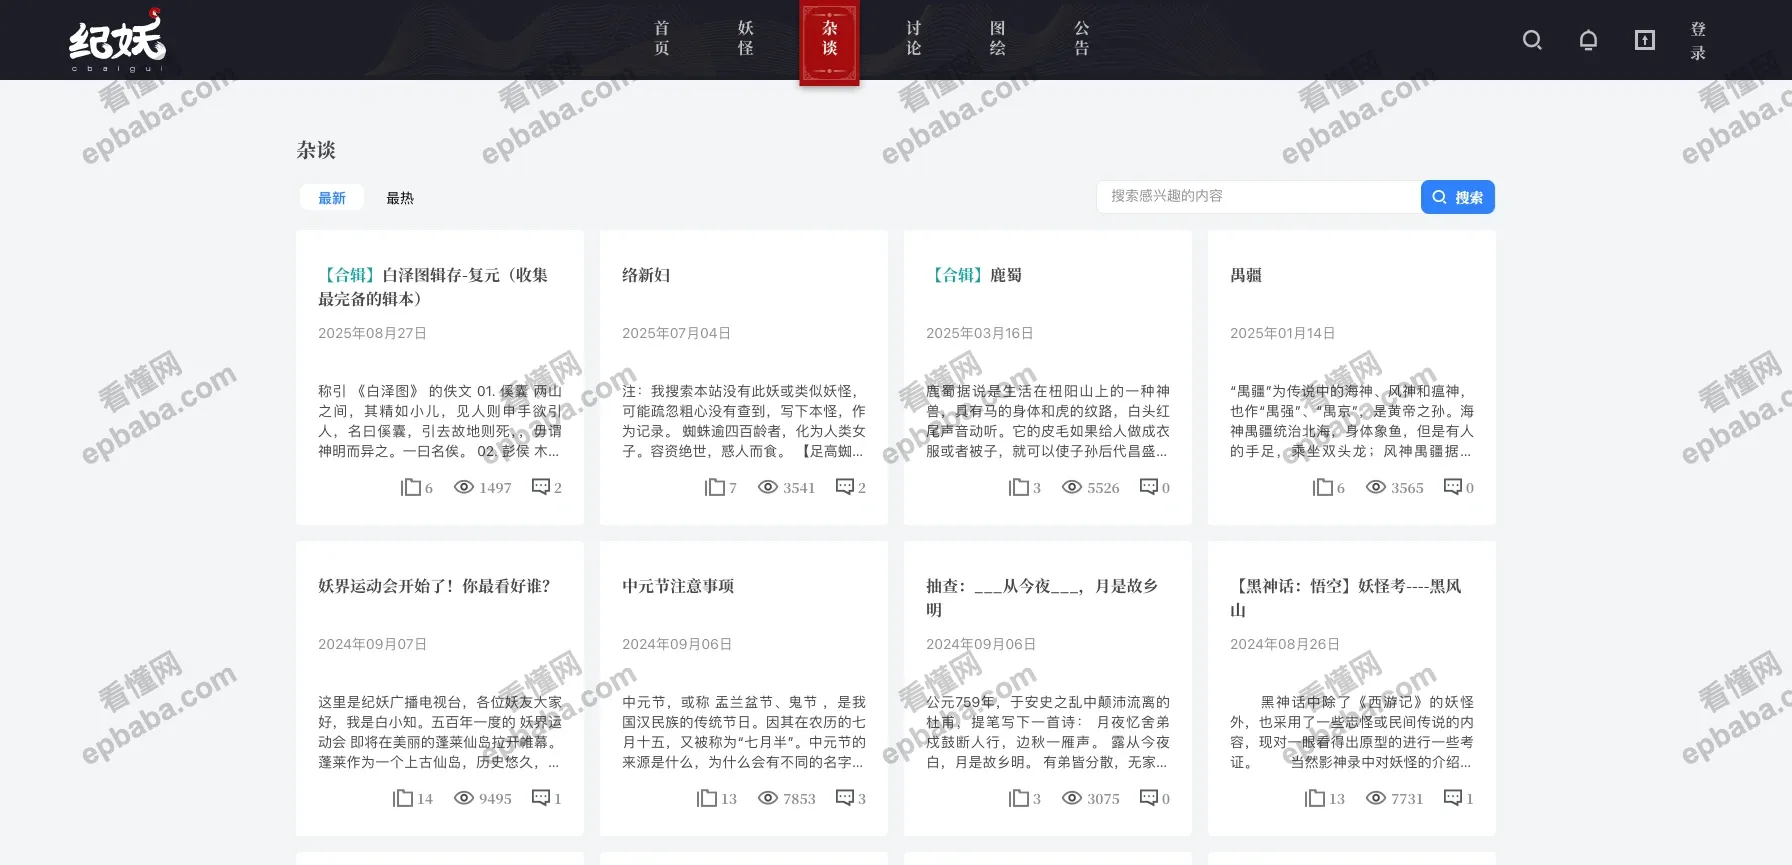Click views eye icon on 妖界运动会 card
The height and width of the screenshot is (865, 1792).
click(464, 798)
